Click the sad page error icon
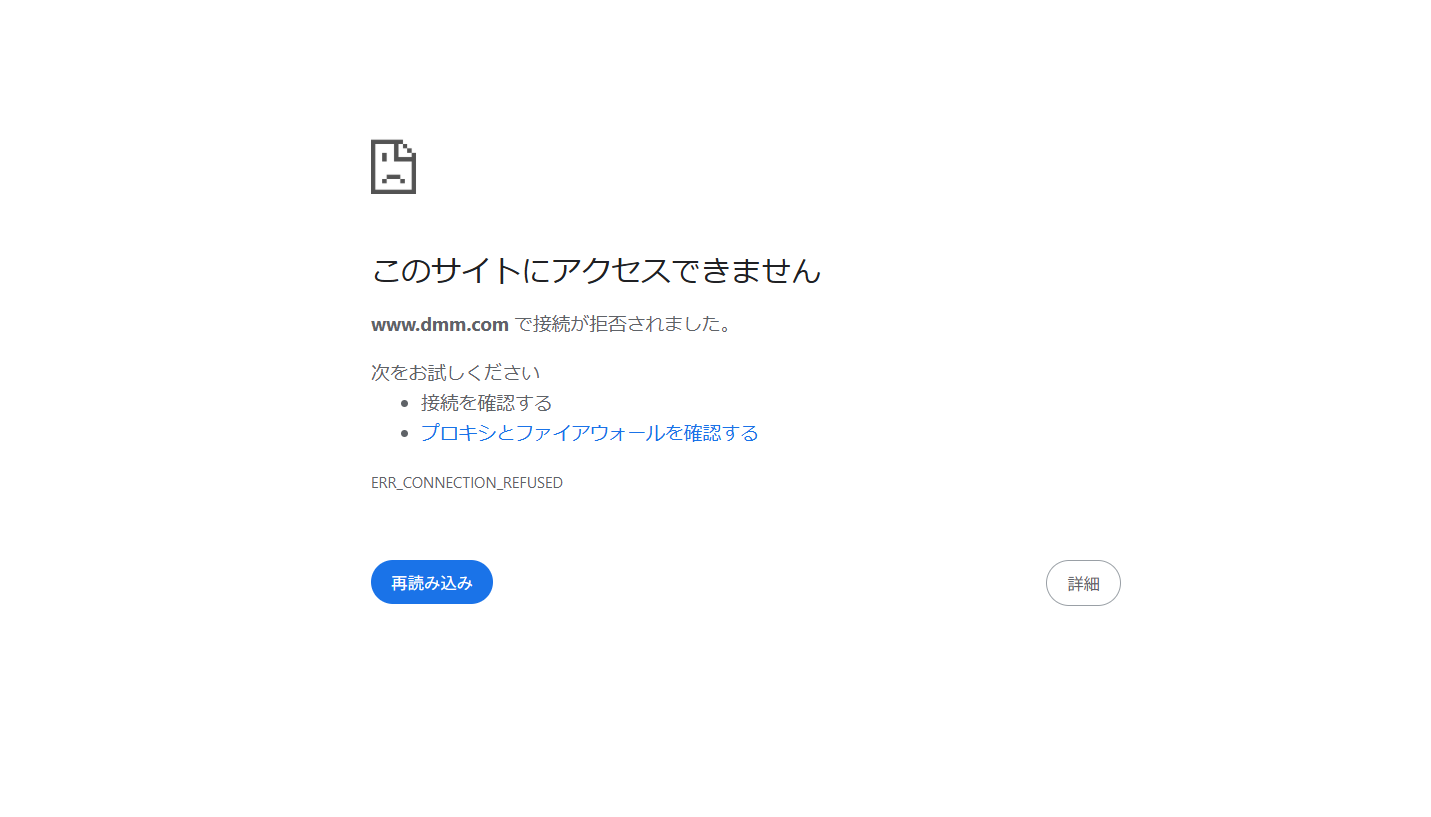The height and width of the screenshot is (817, 1431). [x=393, y=167]
